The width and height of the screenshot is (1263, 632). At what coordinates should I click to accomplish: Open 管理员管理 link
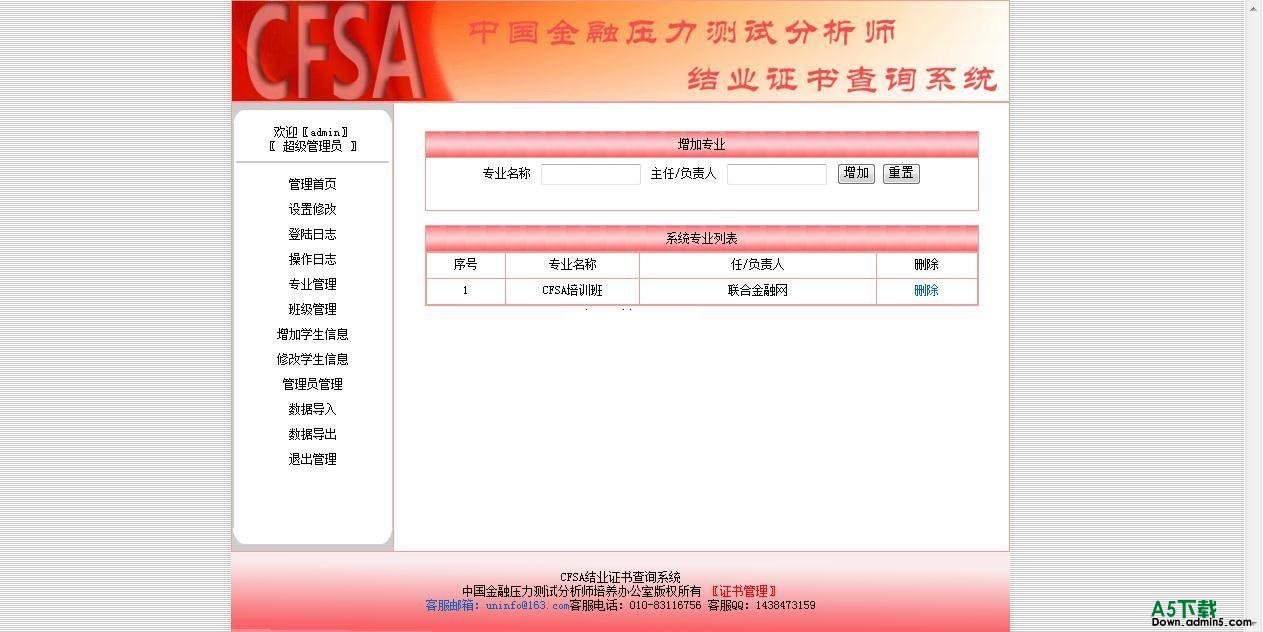click(x=312, y=384)
